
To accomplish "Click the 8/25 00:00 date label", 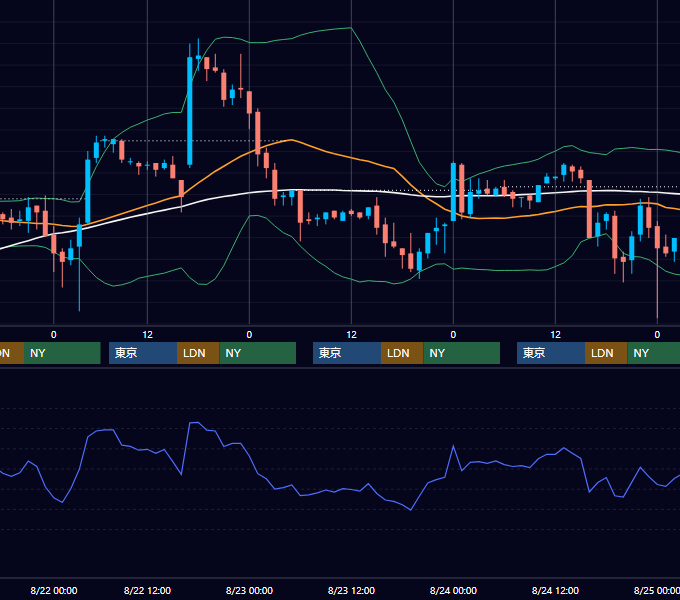I will pos(657,590).
